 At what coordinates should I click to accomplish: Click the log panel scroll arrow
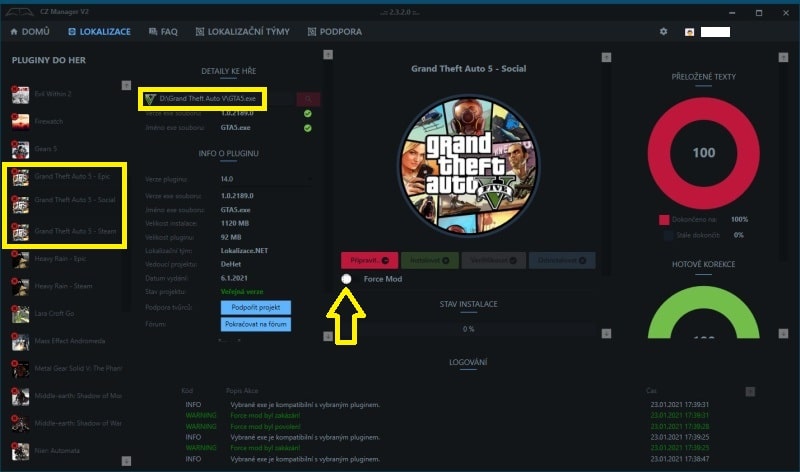750,392
